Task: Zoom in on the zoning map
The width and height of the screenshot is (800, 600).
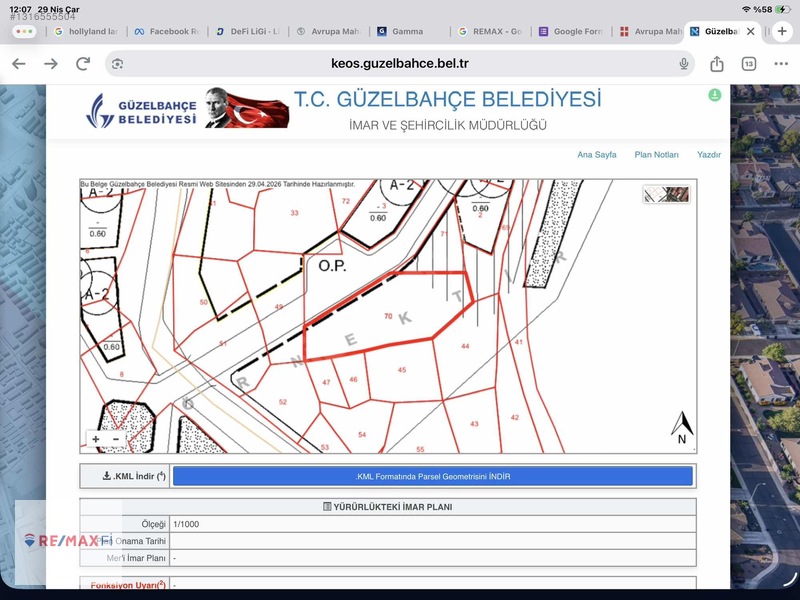Action: 95,439
